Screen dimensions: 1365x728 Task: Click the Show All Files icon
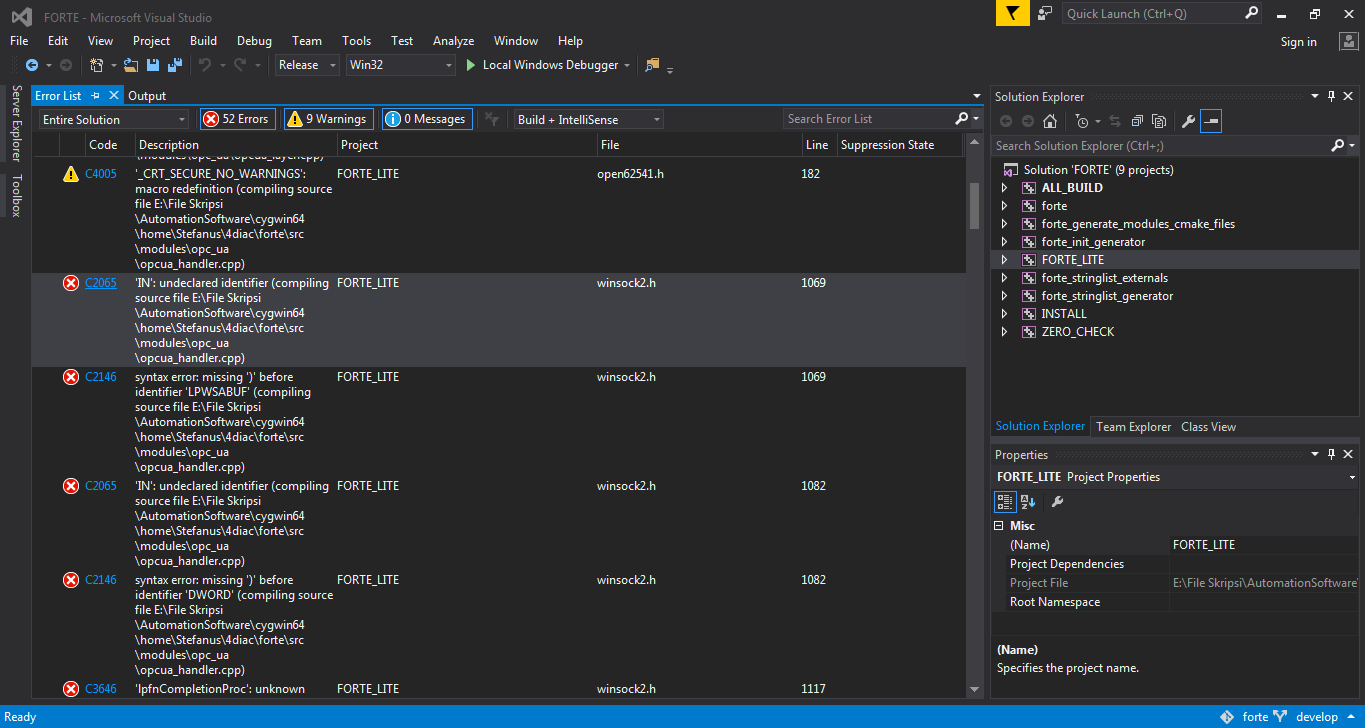1159,121
